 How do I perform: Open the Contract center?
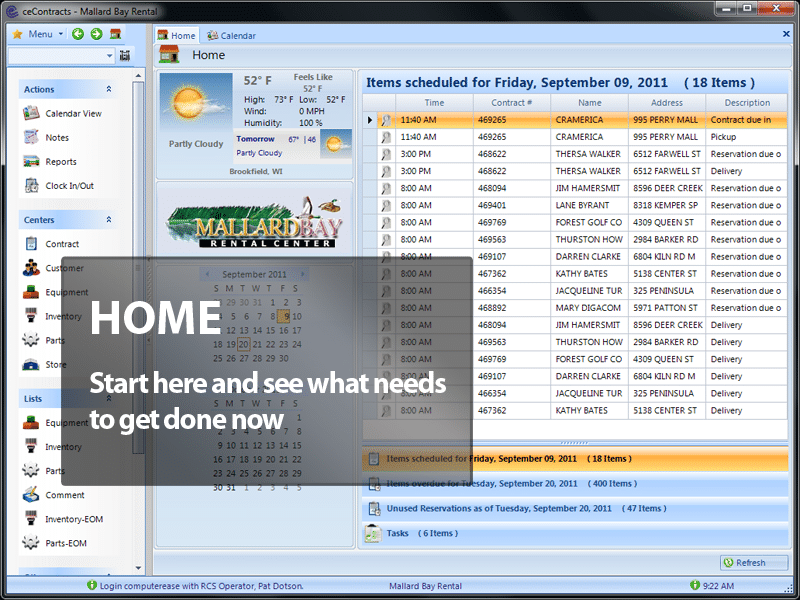(51, 244)
